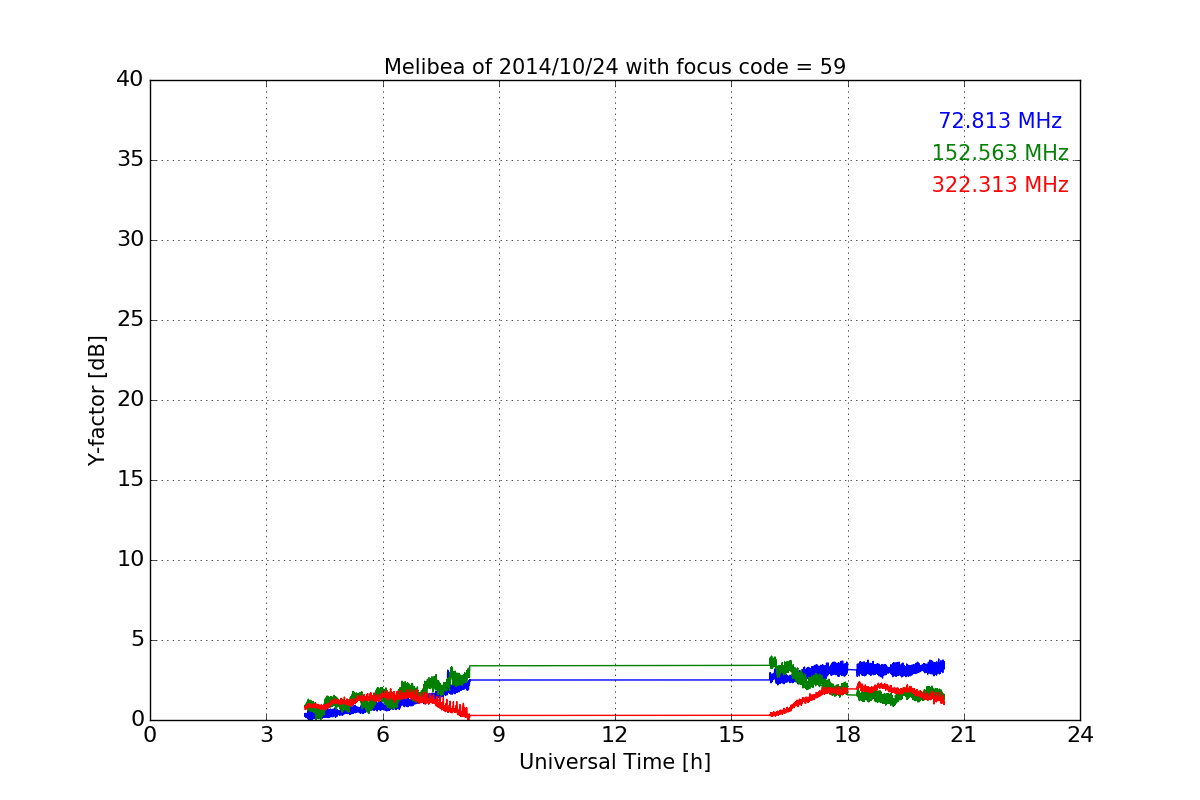Click the y-axis tick label 5

click(x=137, y=640)
